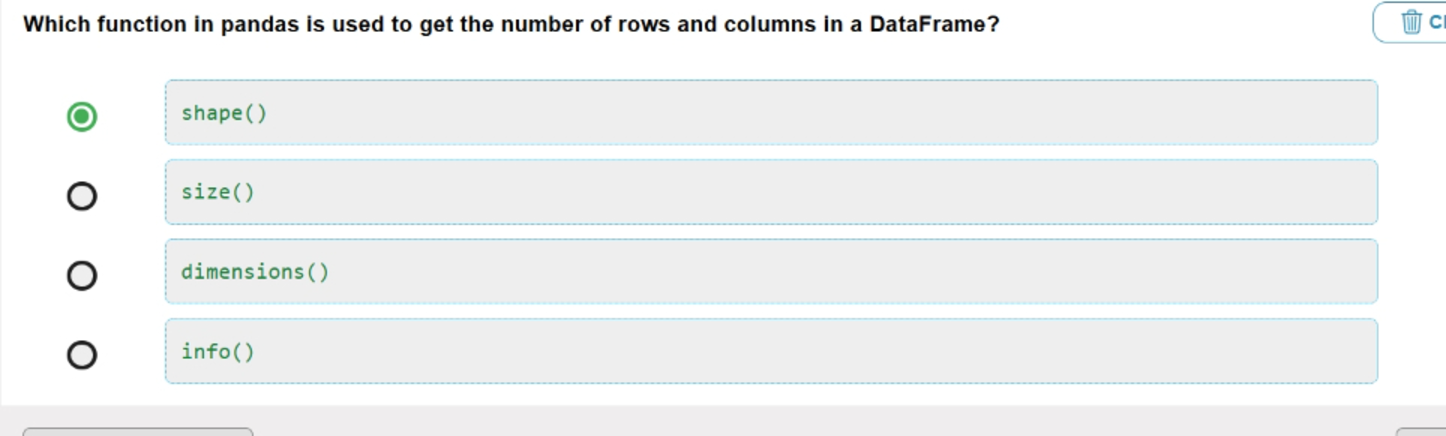Click the info() answer box
Viewport: 1446px width, 436px height.
771,351
